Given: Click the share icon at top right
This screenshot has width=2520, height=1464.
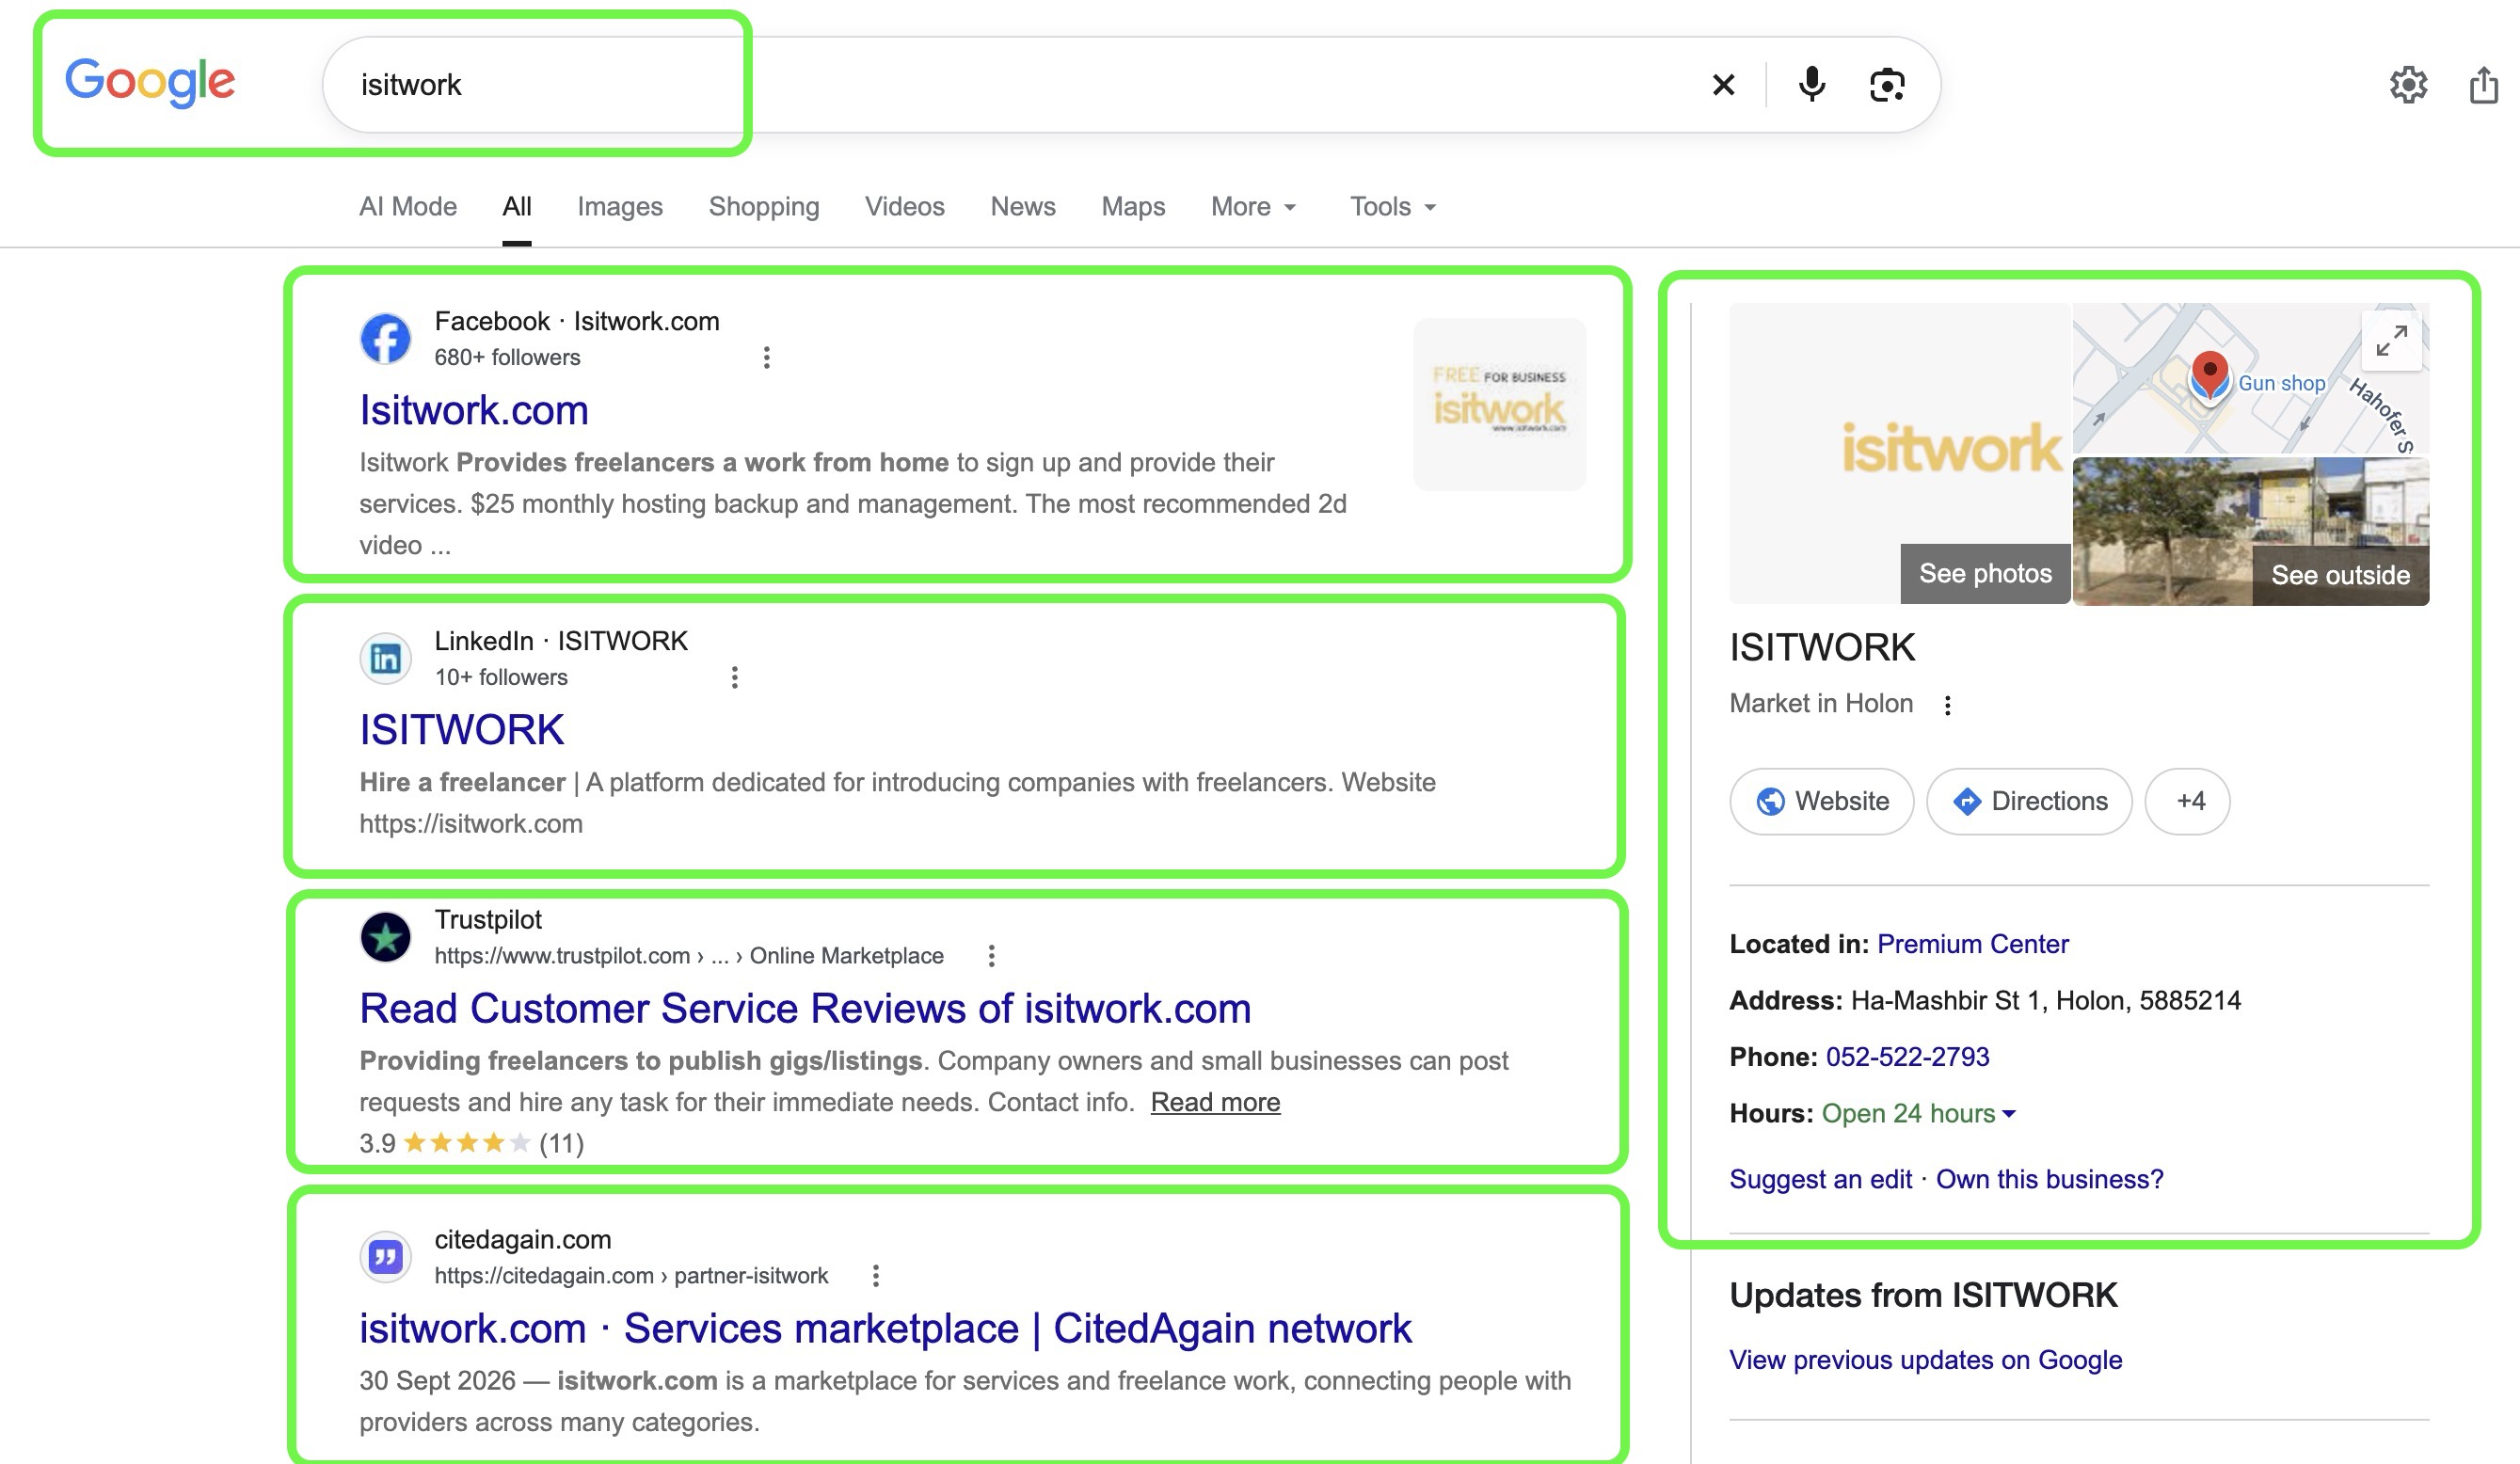Looking at the screenshot, I should pyautogui.click(x=2484, y=85).
